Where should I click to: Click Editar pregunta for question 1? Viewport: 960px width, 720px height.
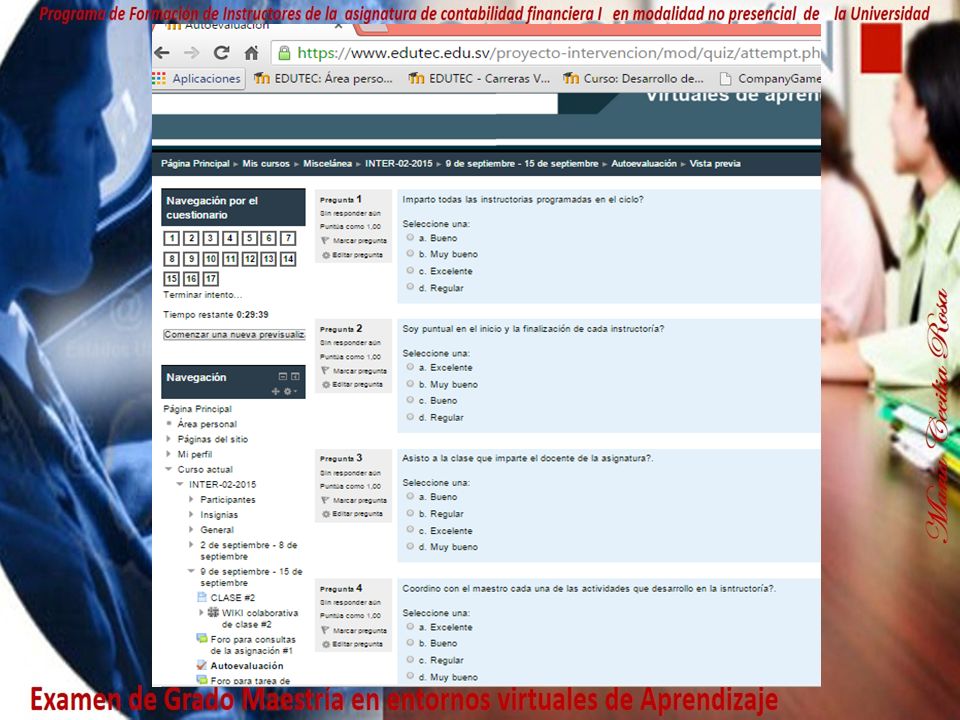point(353,255)
